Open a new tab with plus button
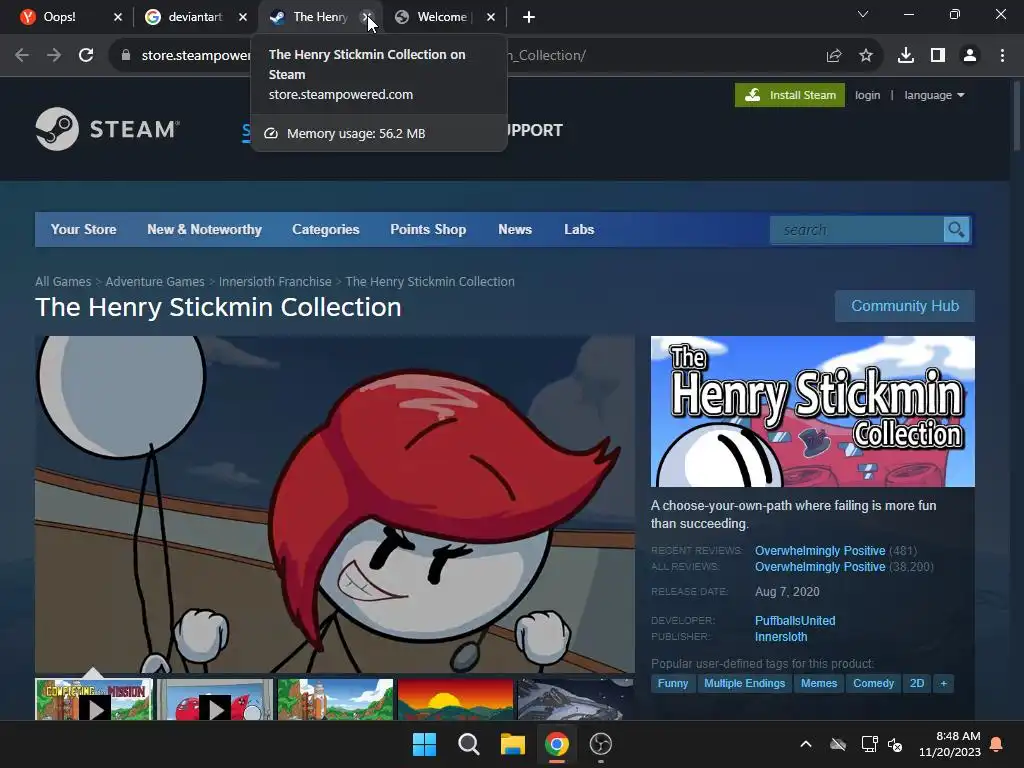The image size is (1024, 768). [x=529, y=17]
